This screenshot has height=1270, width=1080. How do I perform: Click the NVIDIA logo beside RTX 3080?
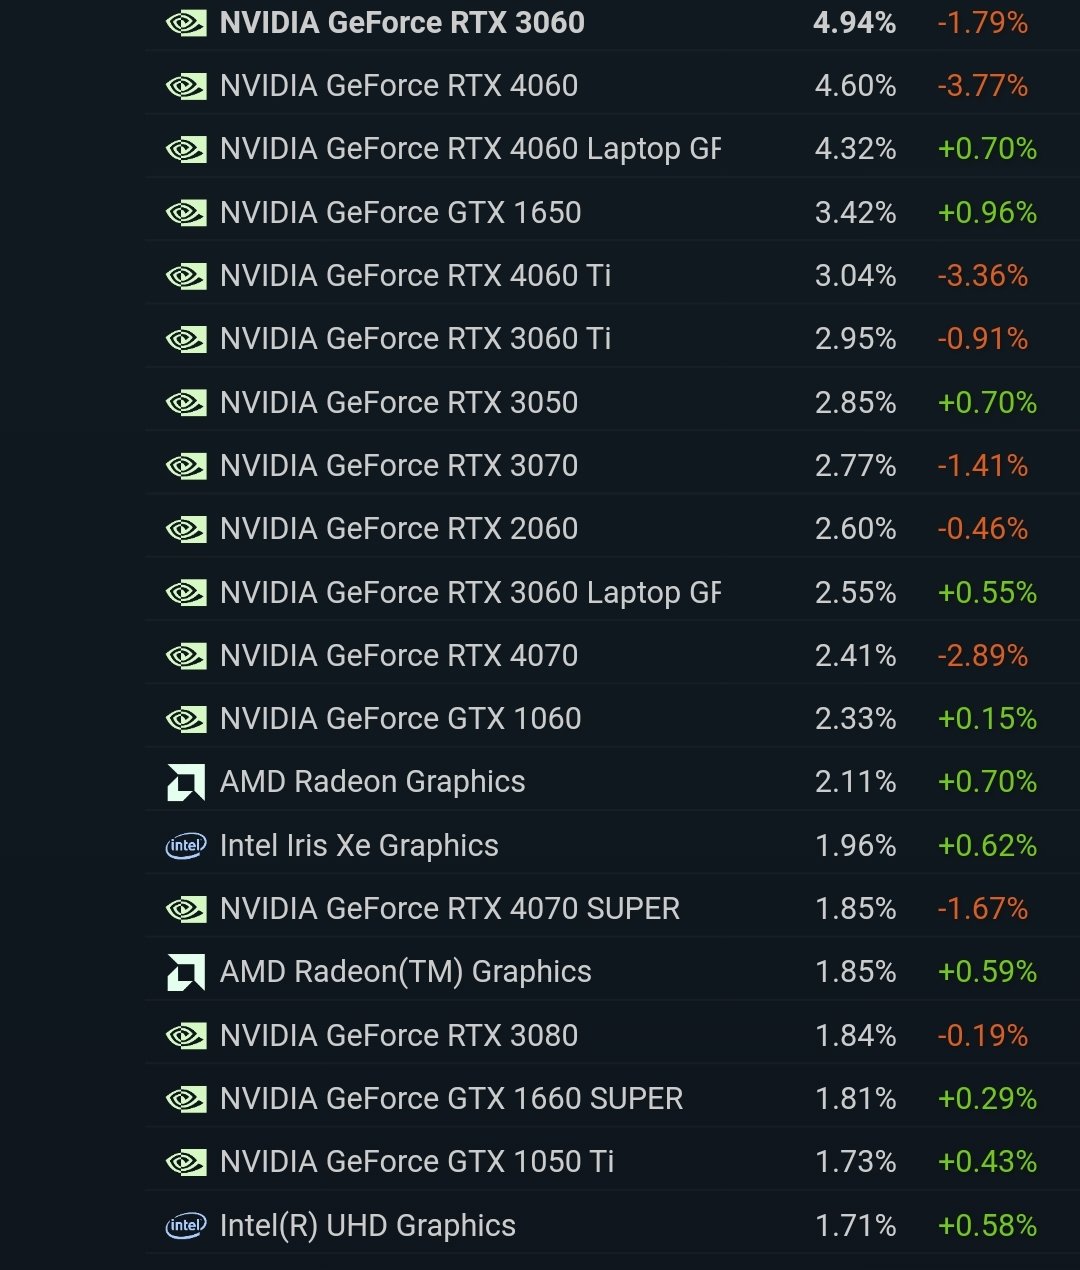tap(186, 1036)
